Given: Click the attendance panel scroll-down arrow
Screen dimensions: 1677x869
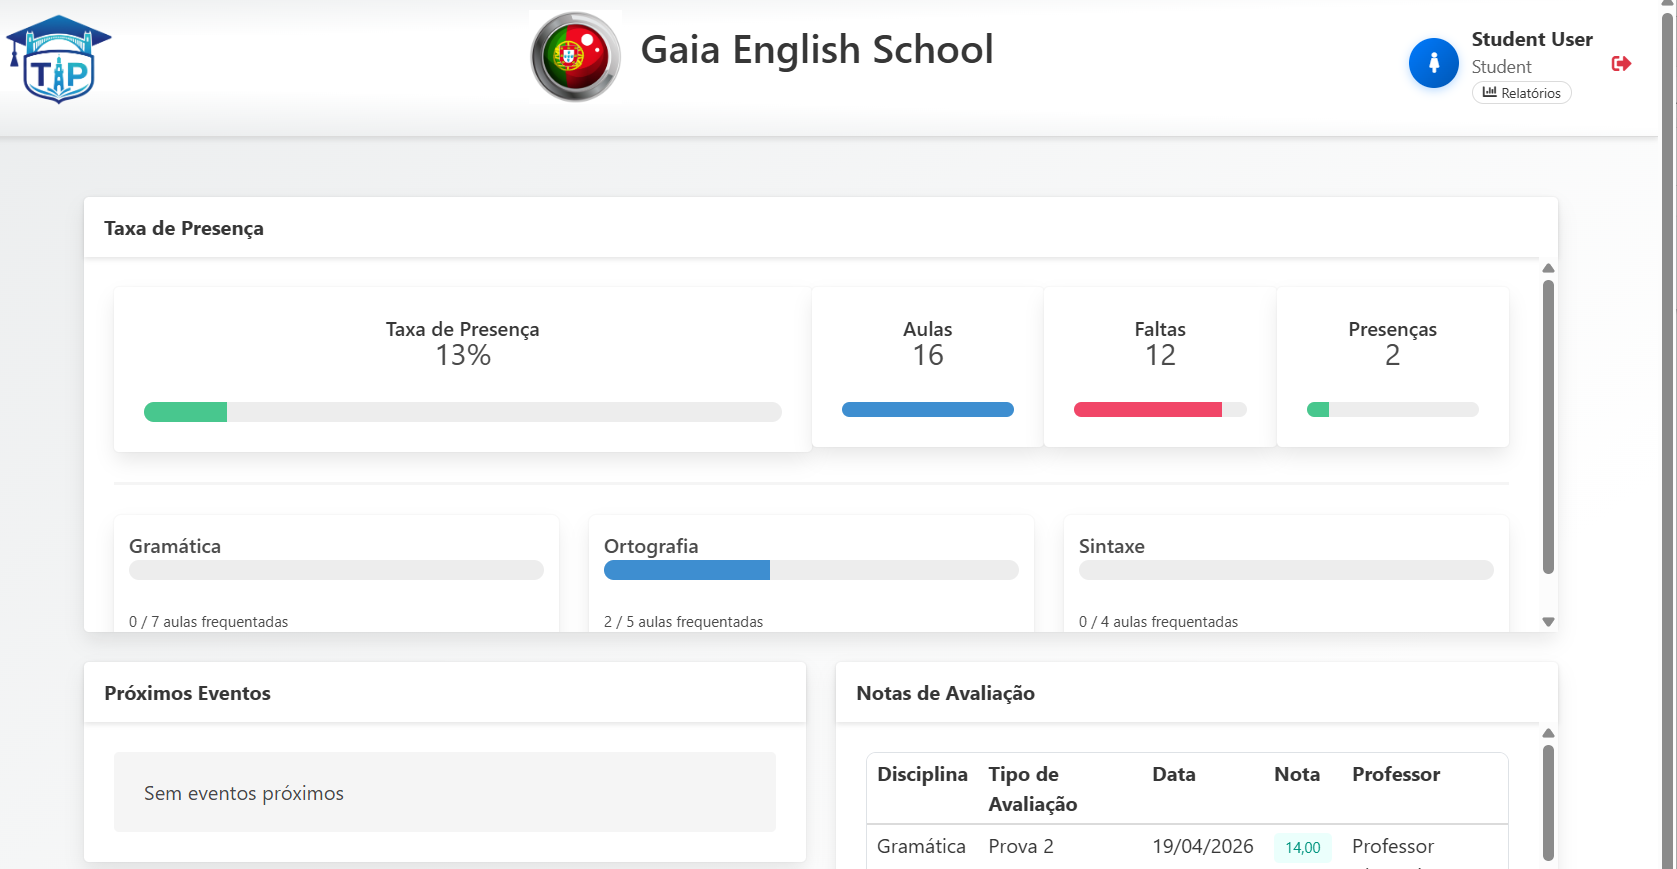Looking at the screenshot, I should [x=1548, y=622].
